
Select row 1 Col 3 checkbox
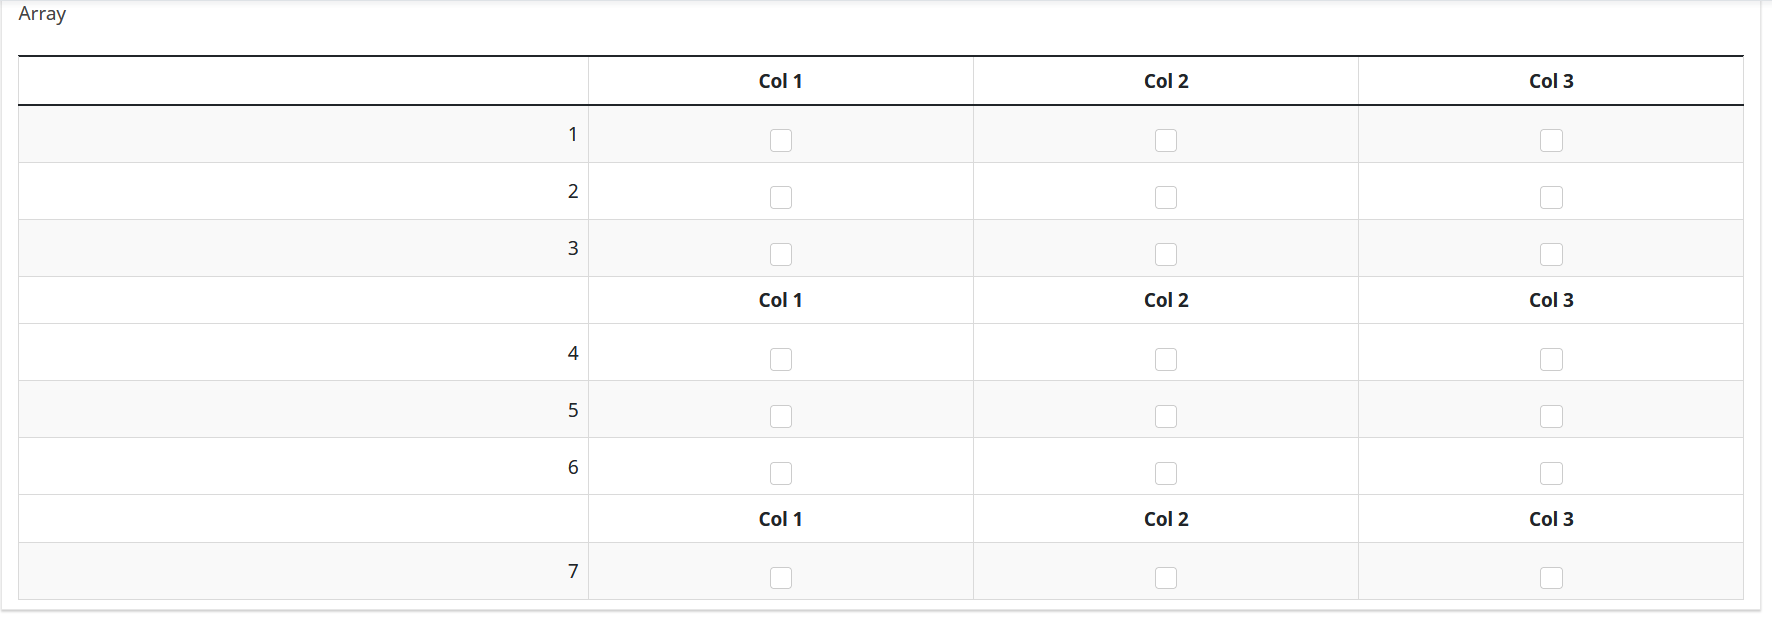point(1551,140)
